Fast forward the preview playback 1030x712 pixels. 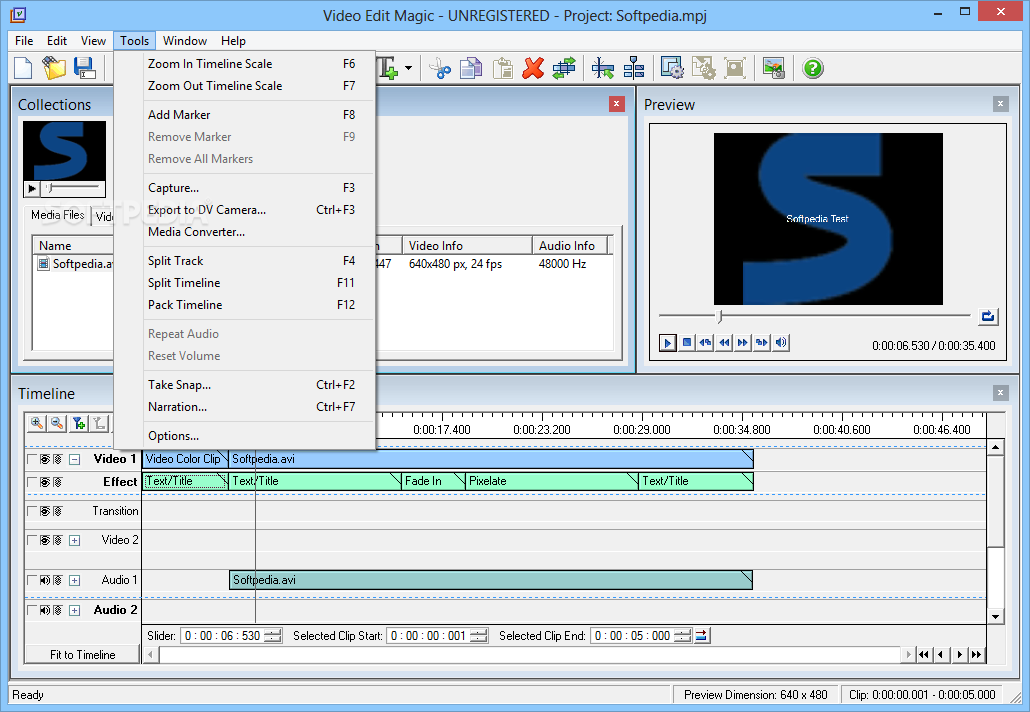coord(742,343)
